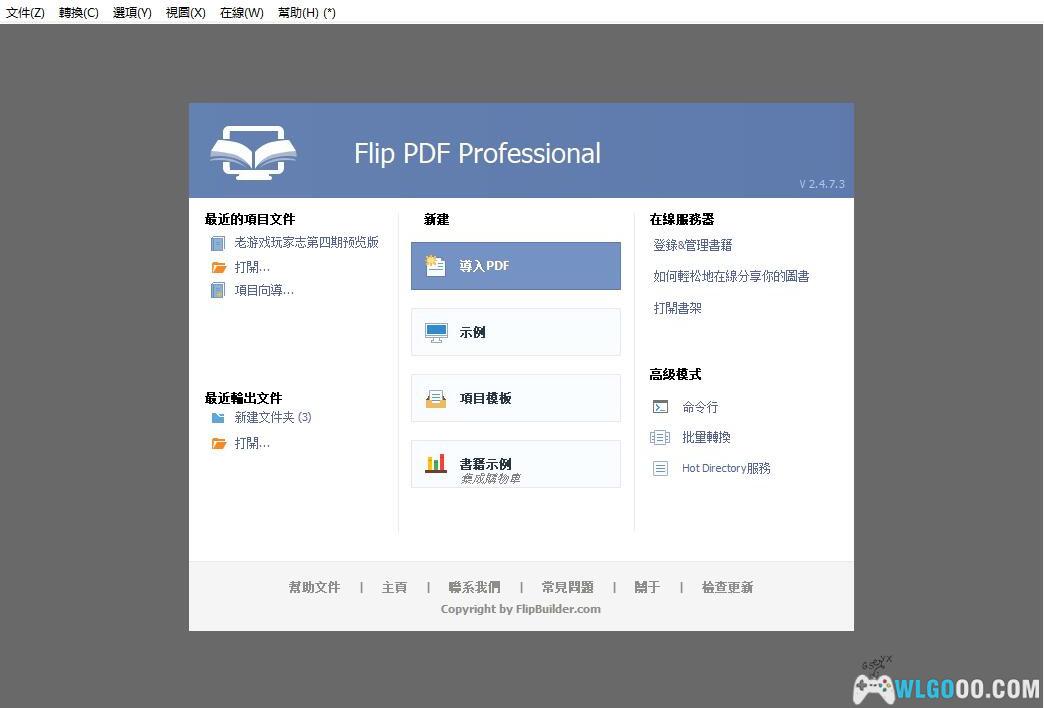Click the 書籍示例 chart icon
The width and height of the screenshot is (1044, 708).
point(436,463)
